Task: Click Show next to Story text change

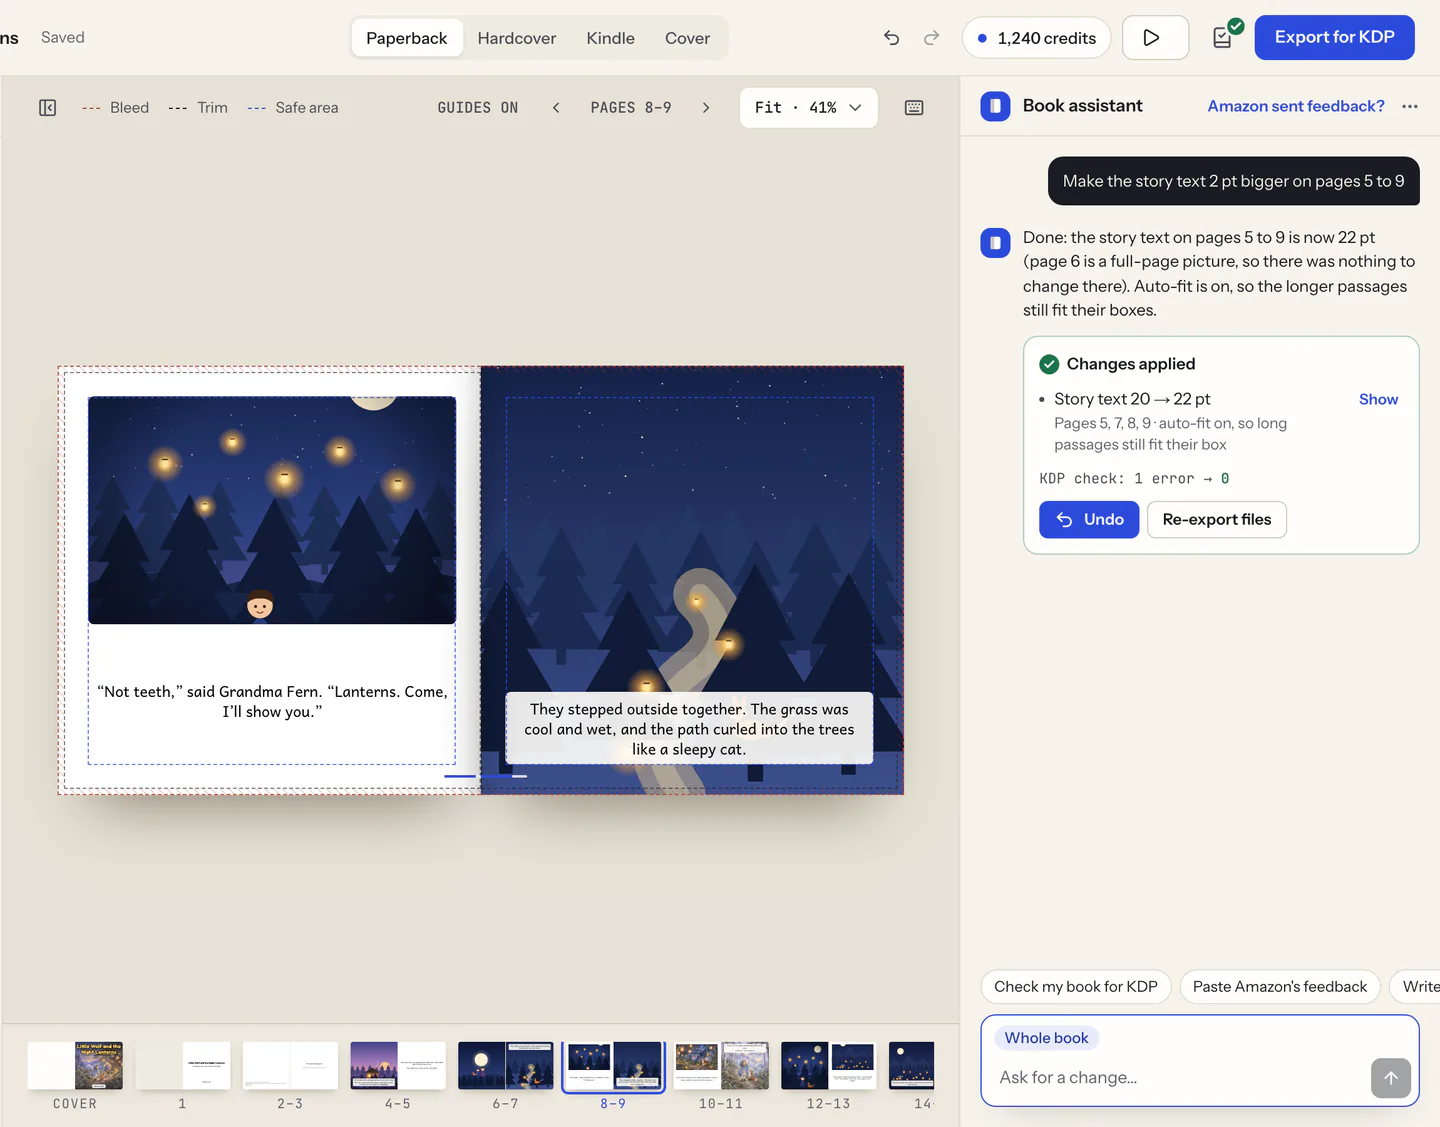Action: (1378, 399)
